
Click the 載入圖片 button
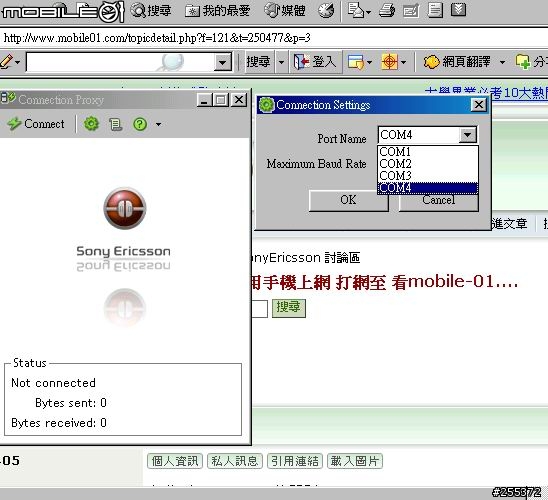[355, 461]
